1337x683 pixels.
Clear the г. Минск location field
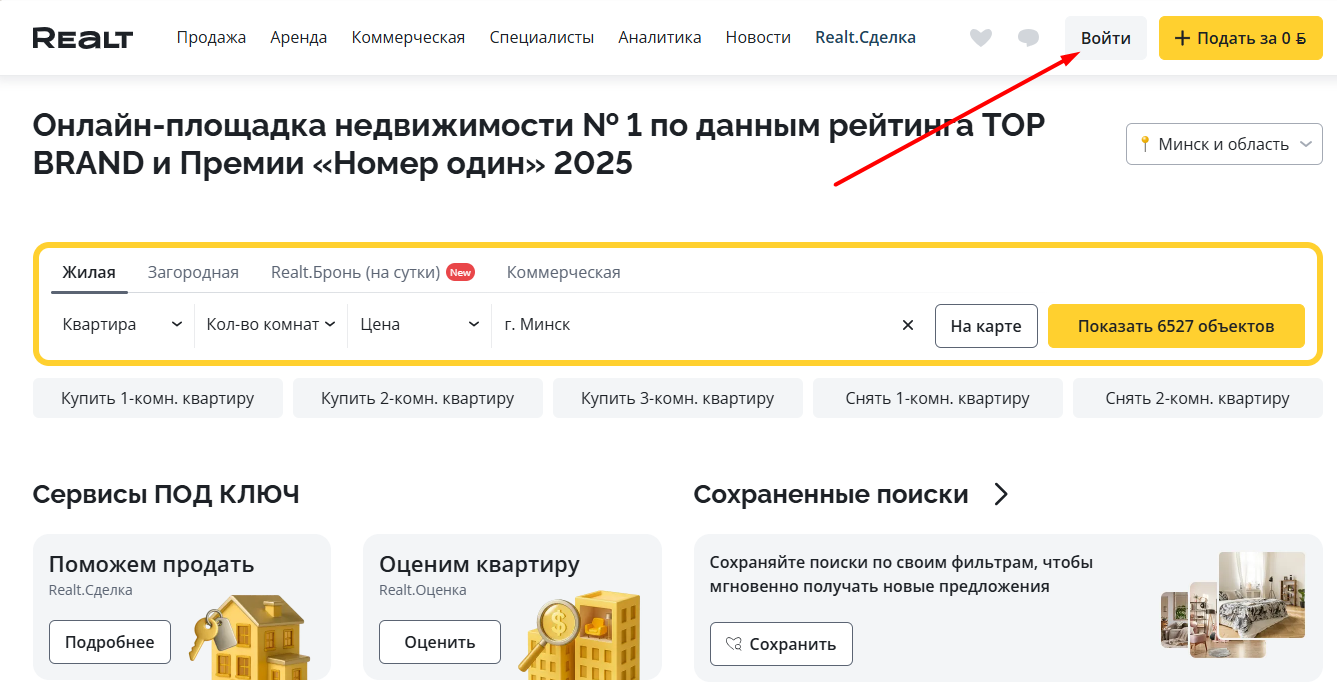908,325
